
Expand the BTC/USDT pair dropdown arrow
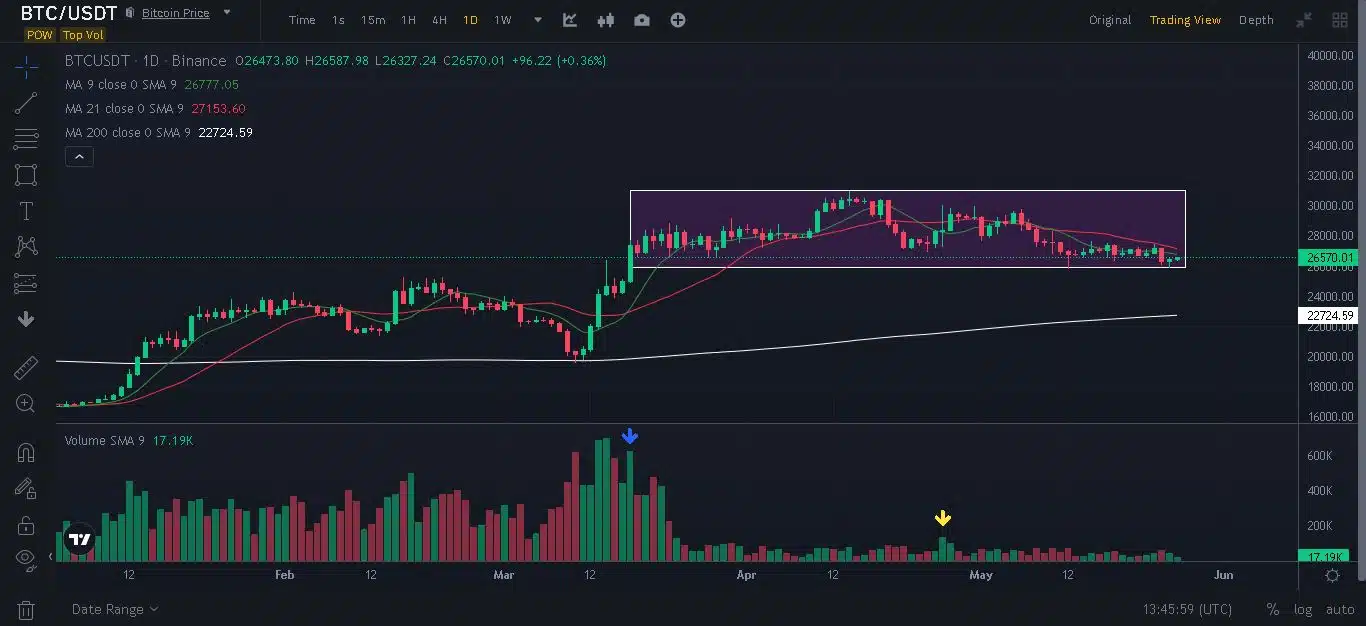[226, 13]
